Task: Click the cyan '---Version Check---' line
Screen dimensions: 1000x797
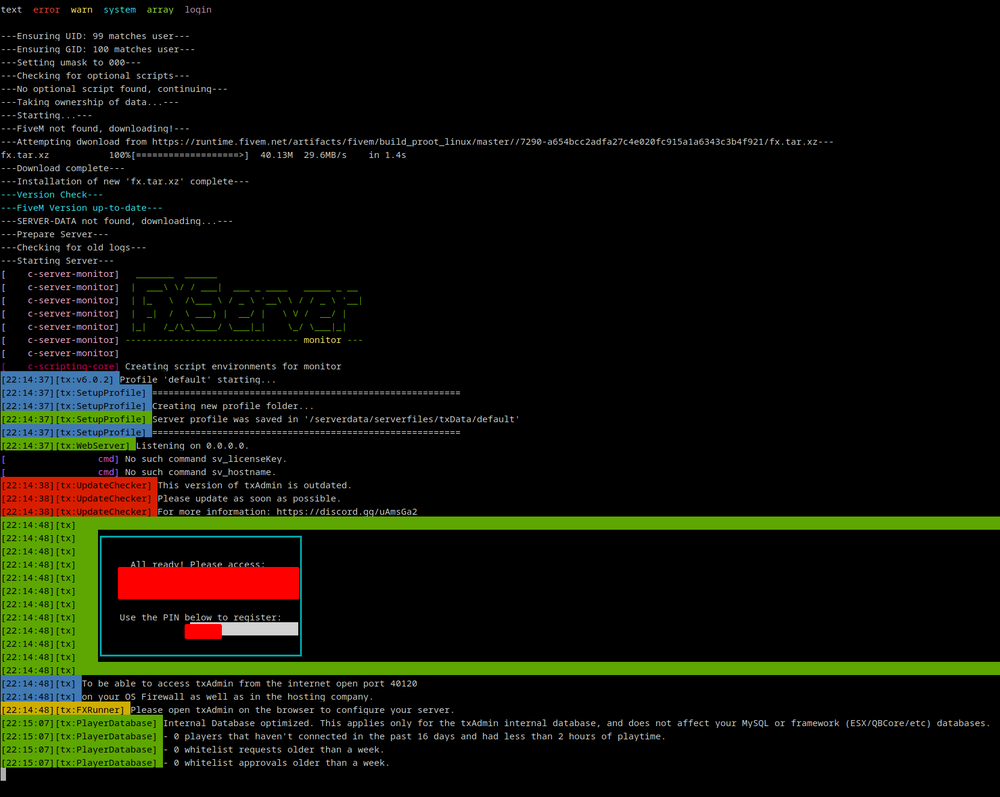Action: 52,194
